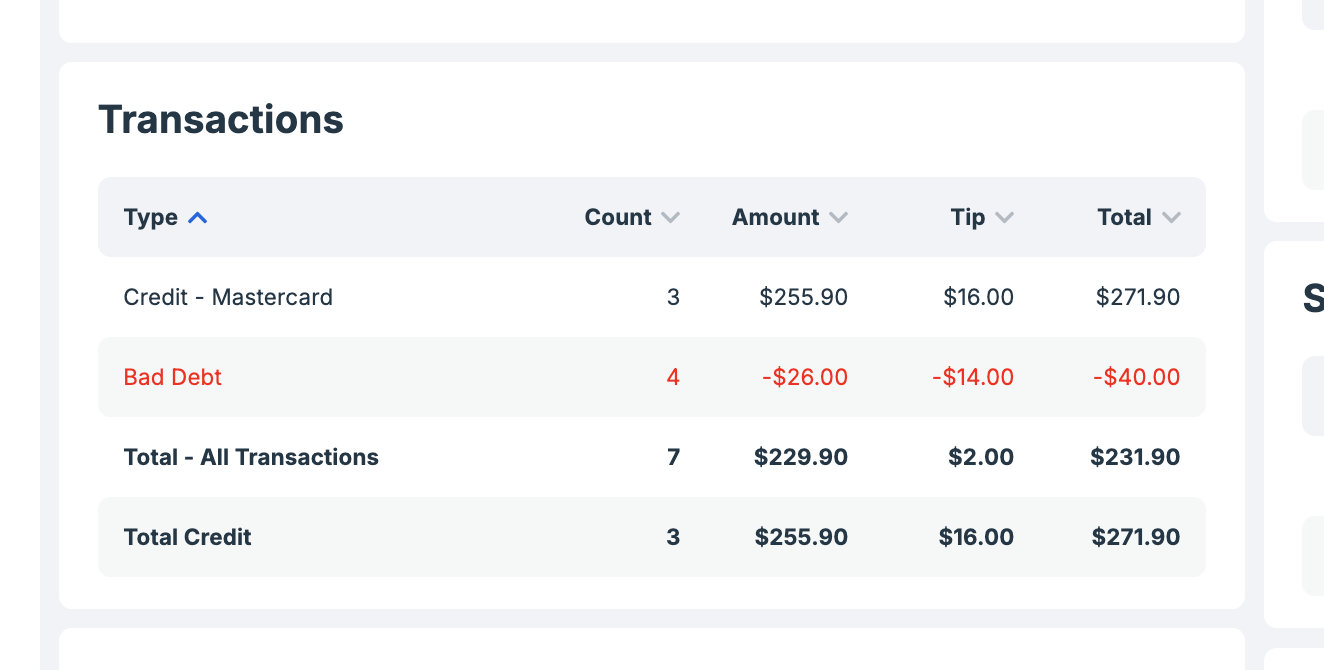Sort by the Count column header text

click(x=617, y=217)
